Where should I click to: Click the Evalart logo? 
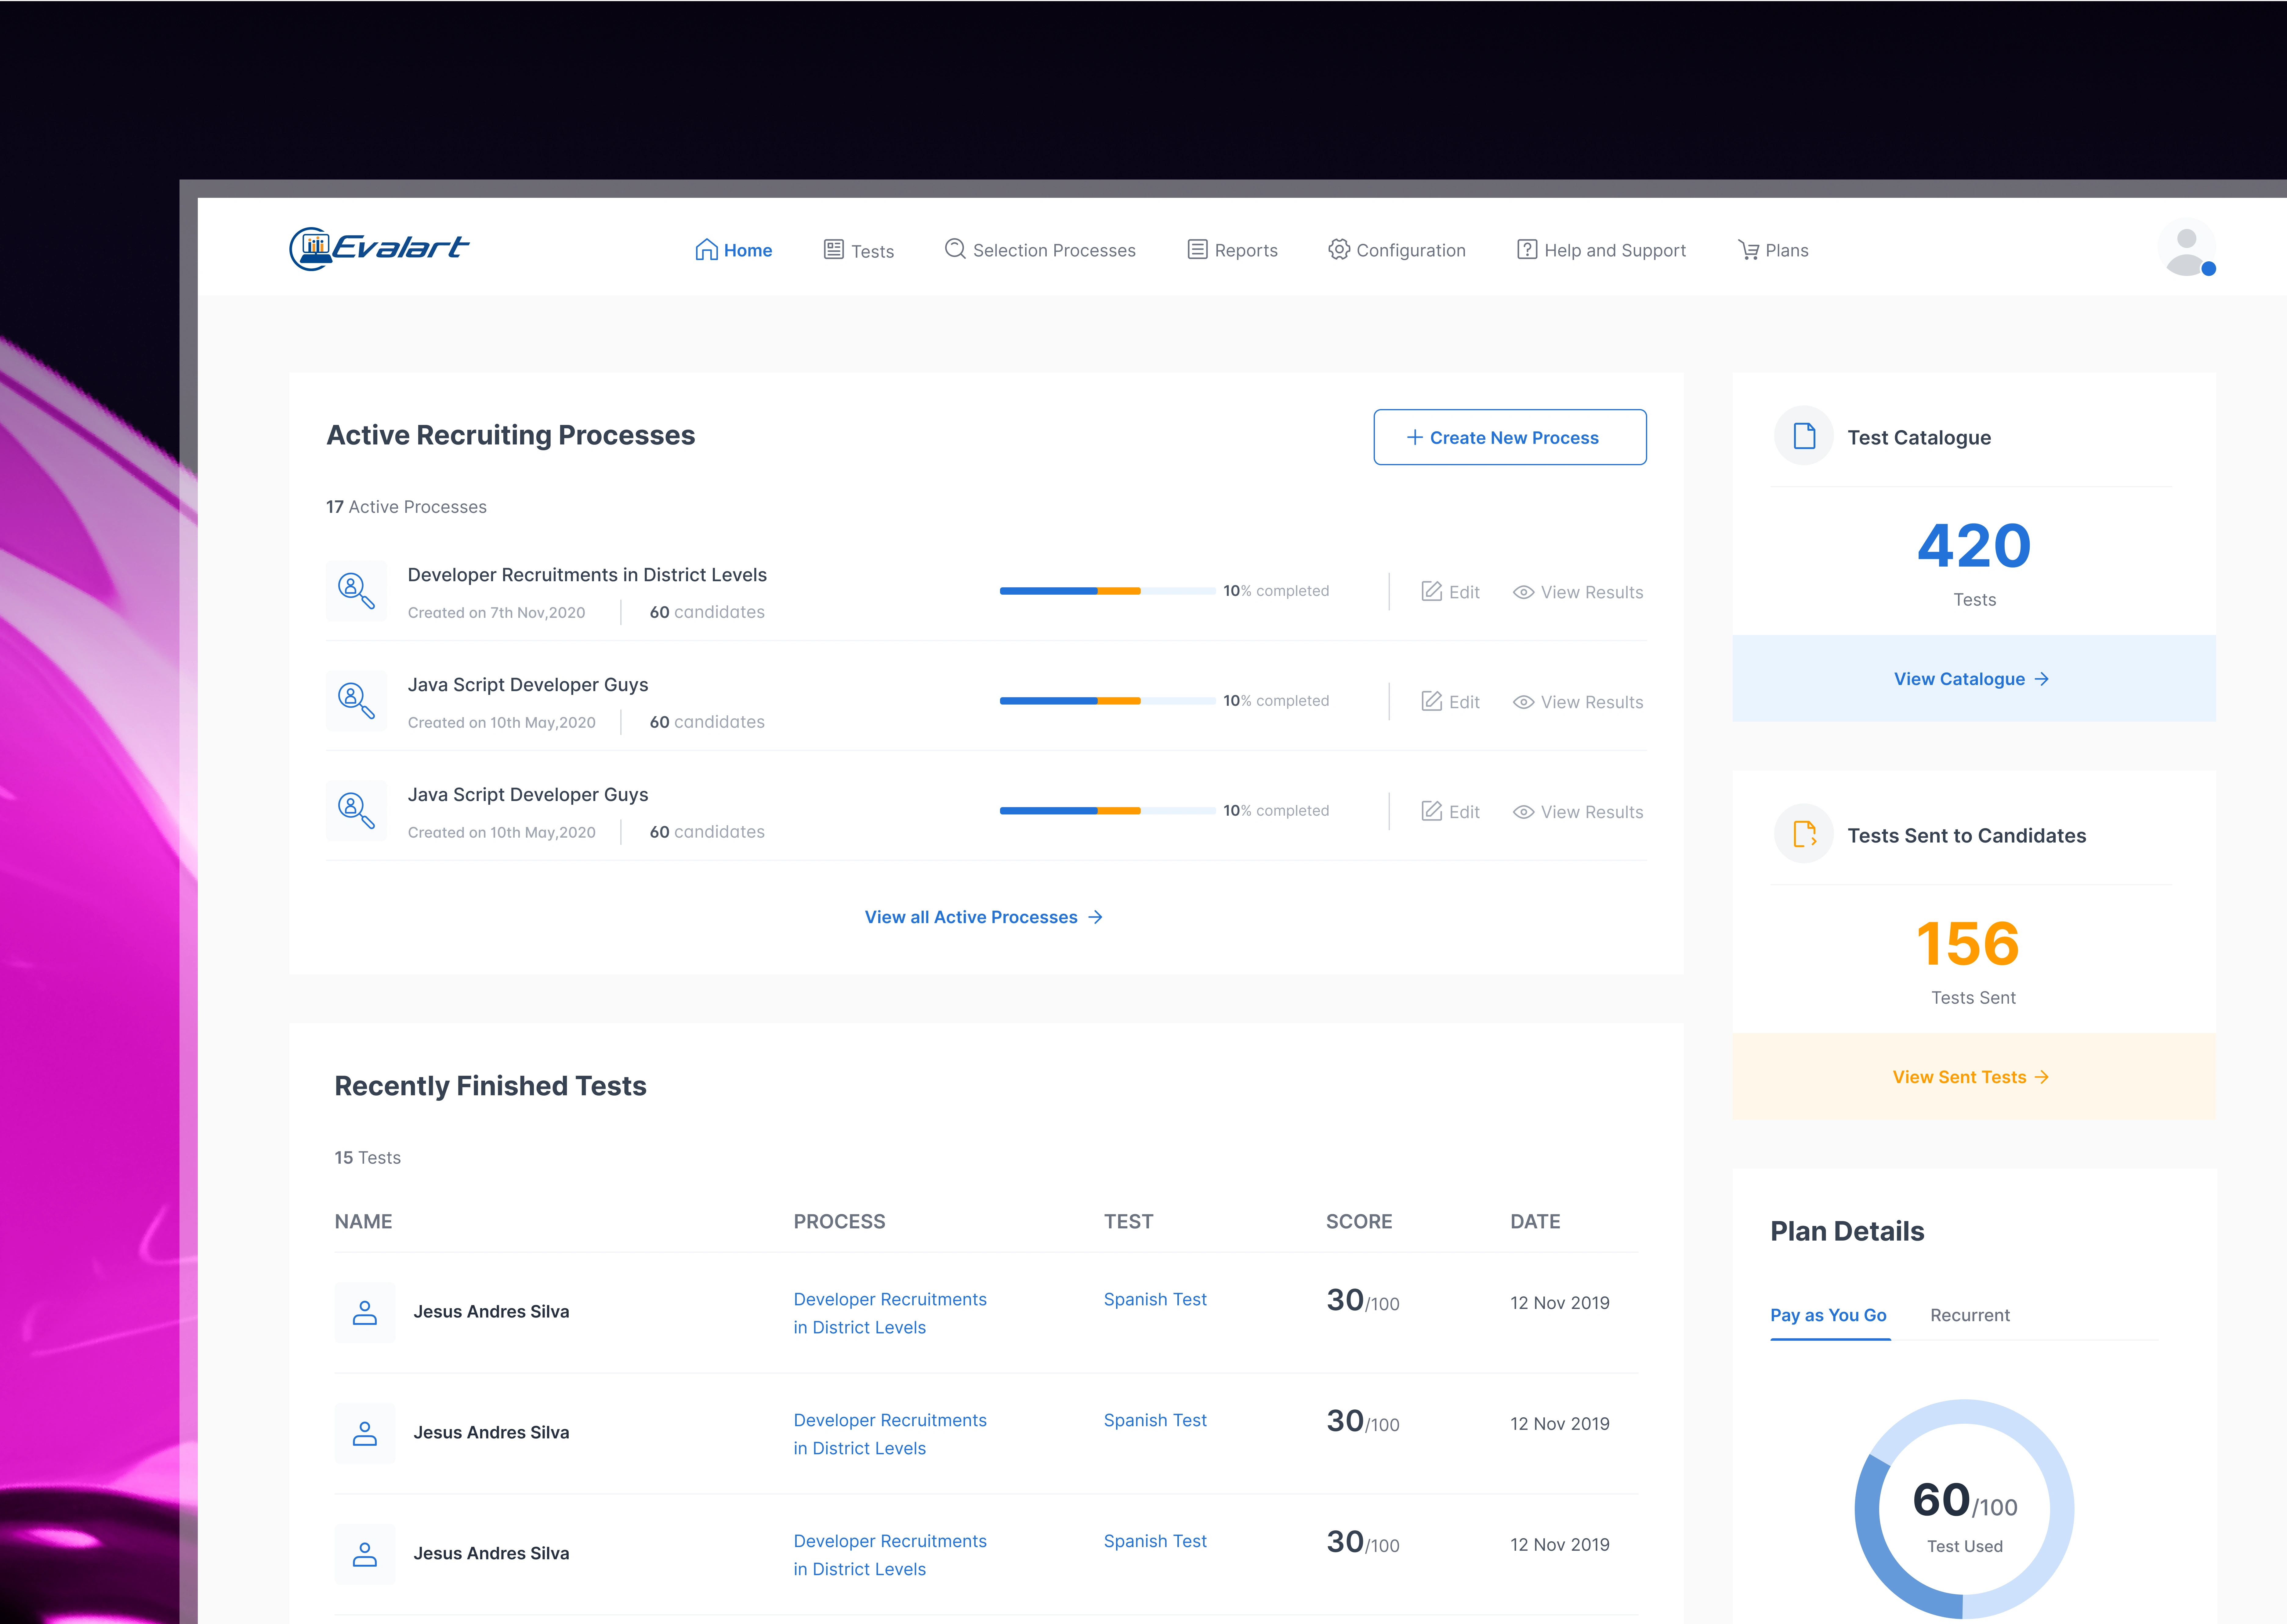379,248
